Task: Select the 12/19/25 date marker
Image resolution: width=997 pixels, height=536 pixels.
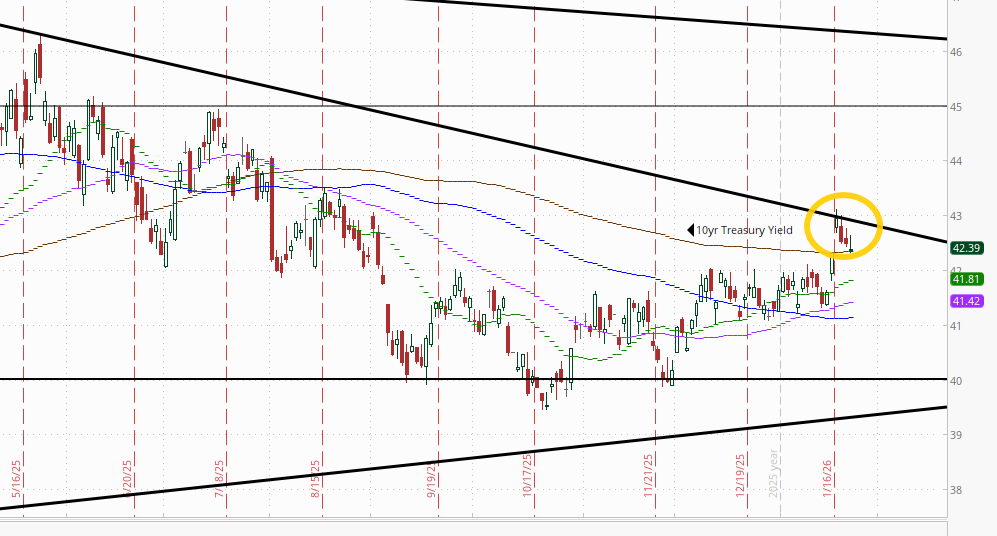Action: tap(741, 475)
